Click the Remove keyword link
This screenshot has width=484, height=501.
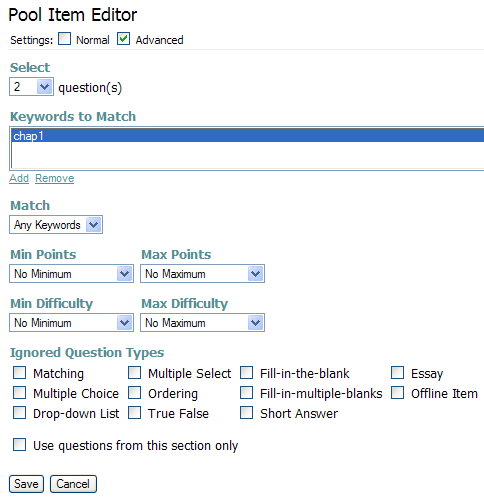55,178
